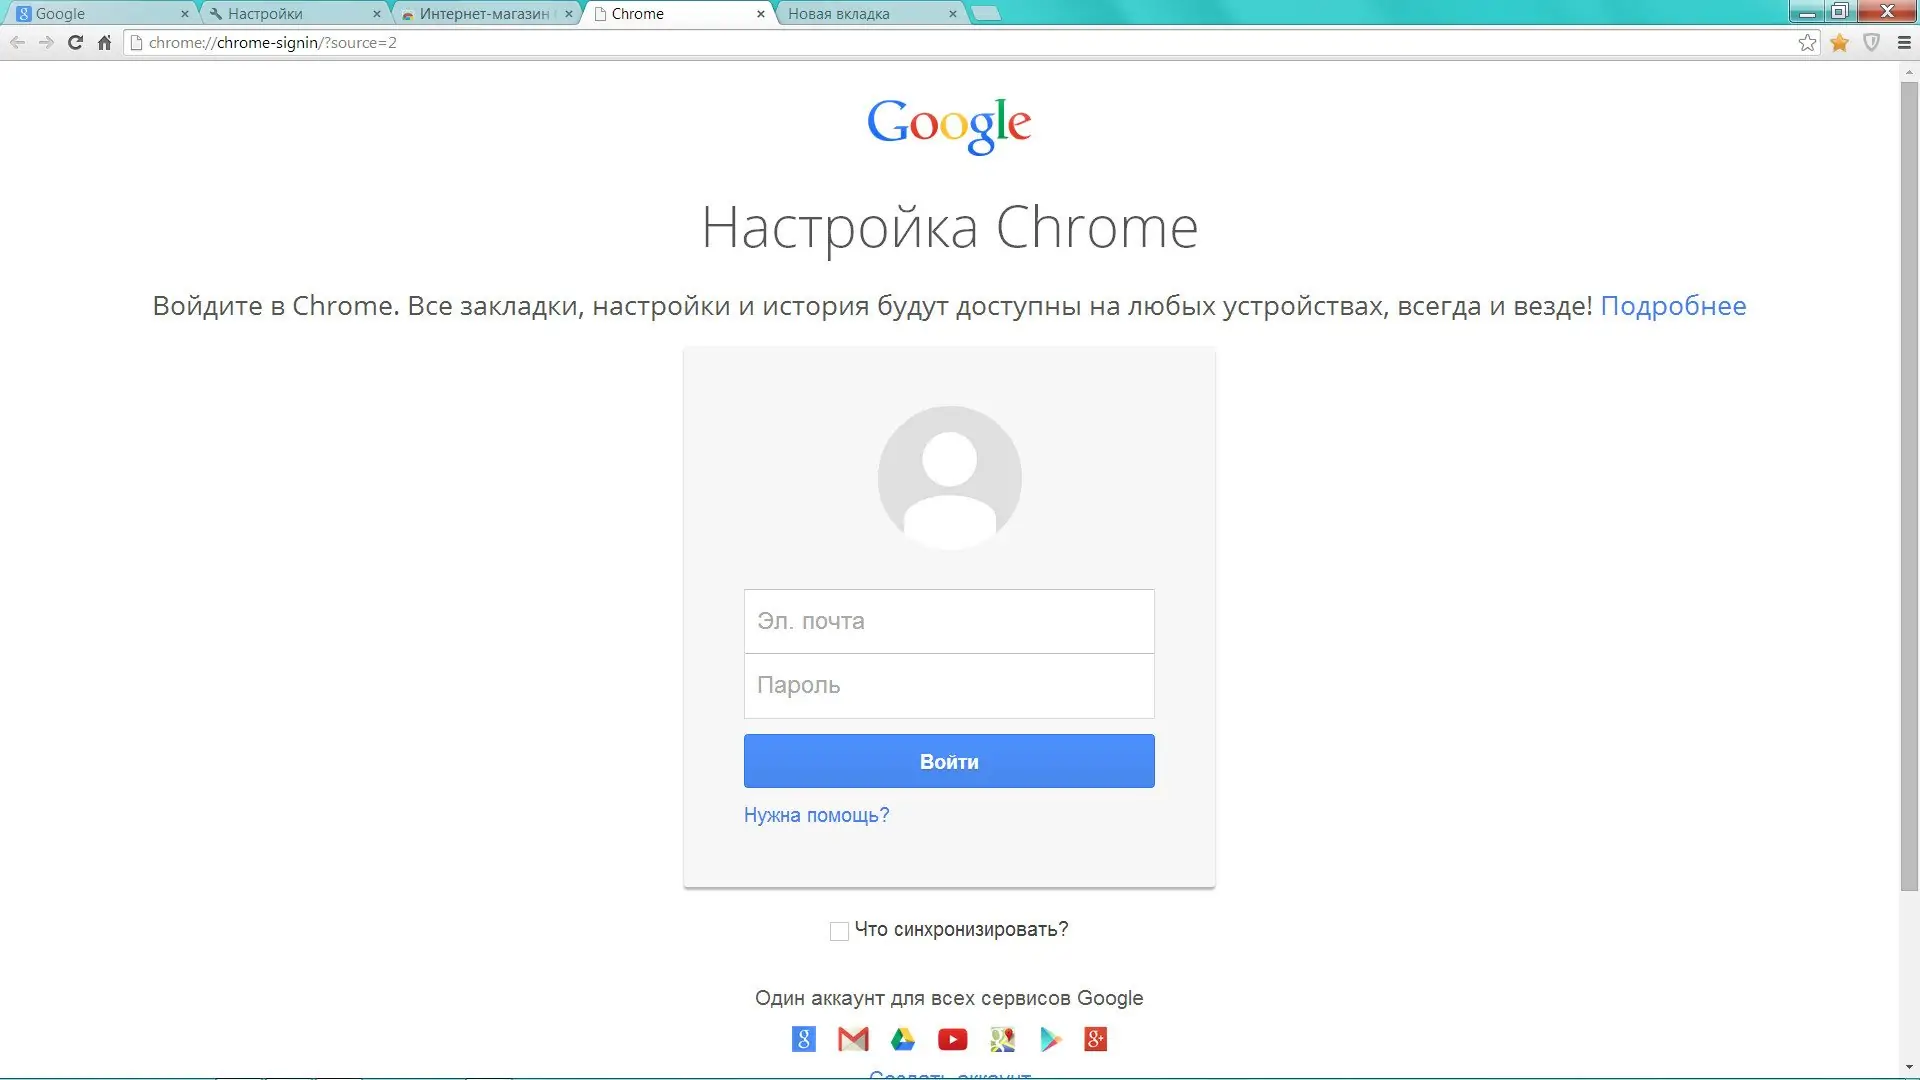Image resolution: width=1920 pixels, height=1080 pixels.
Task: Click the Пароль password field
Action: tap(949, 686)
